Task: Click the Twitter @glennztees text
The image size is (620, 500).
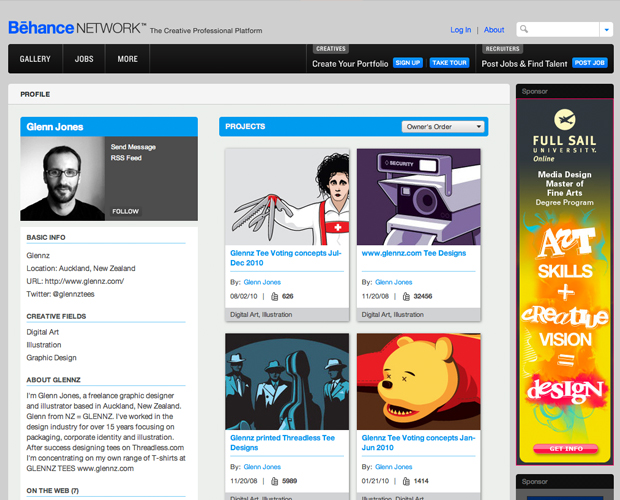Action: (60, 294)
